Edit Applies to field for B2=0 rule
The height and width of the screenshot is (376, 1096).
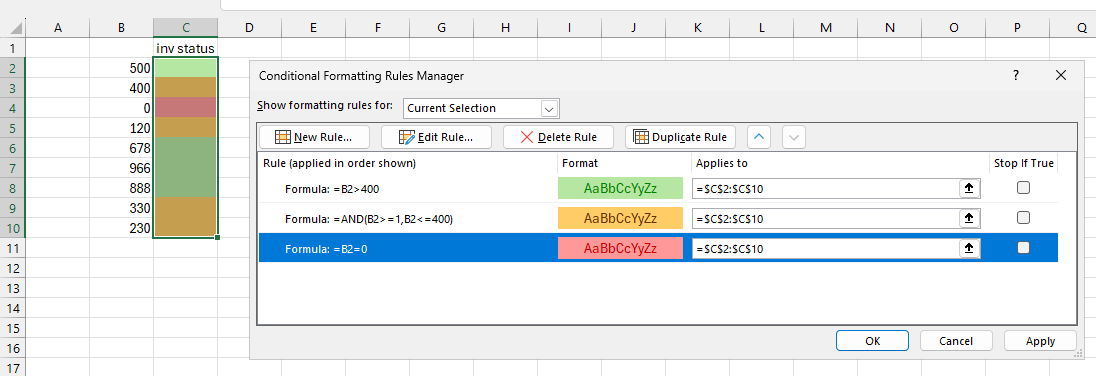pos(825,248)
